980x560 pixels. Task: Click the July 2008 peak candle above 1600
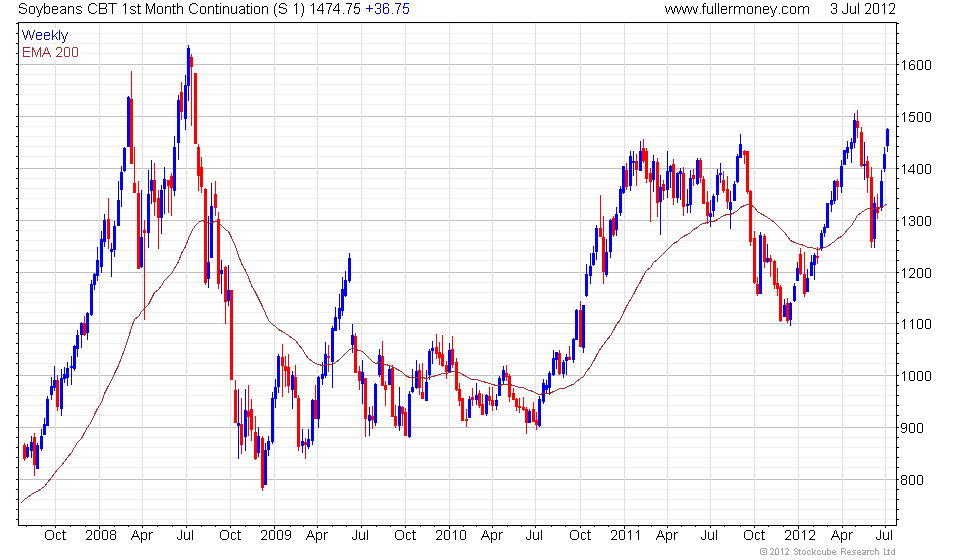pyautogui.click(x=188, y=66)
